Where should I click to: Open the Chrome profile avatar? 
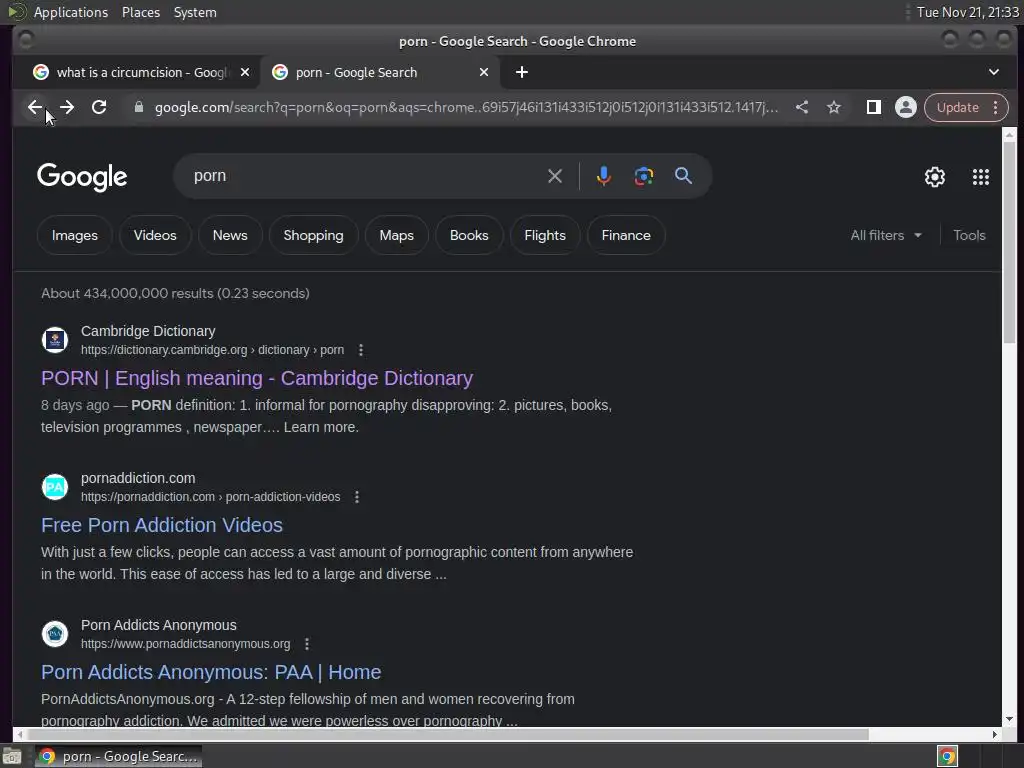coord(906,107)
